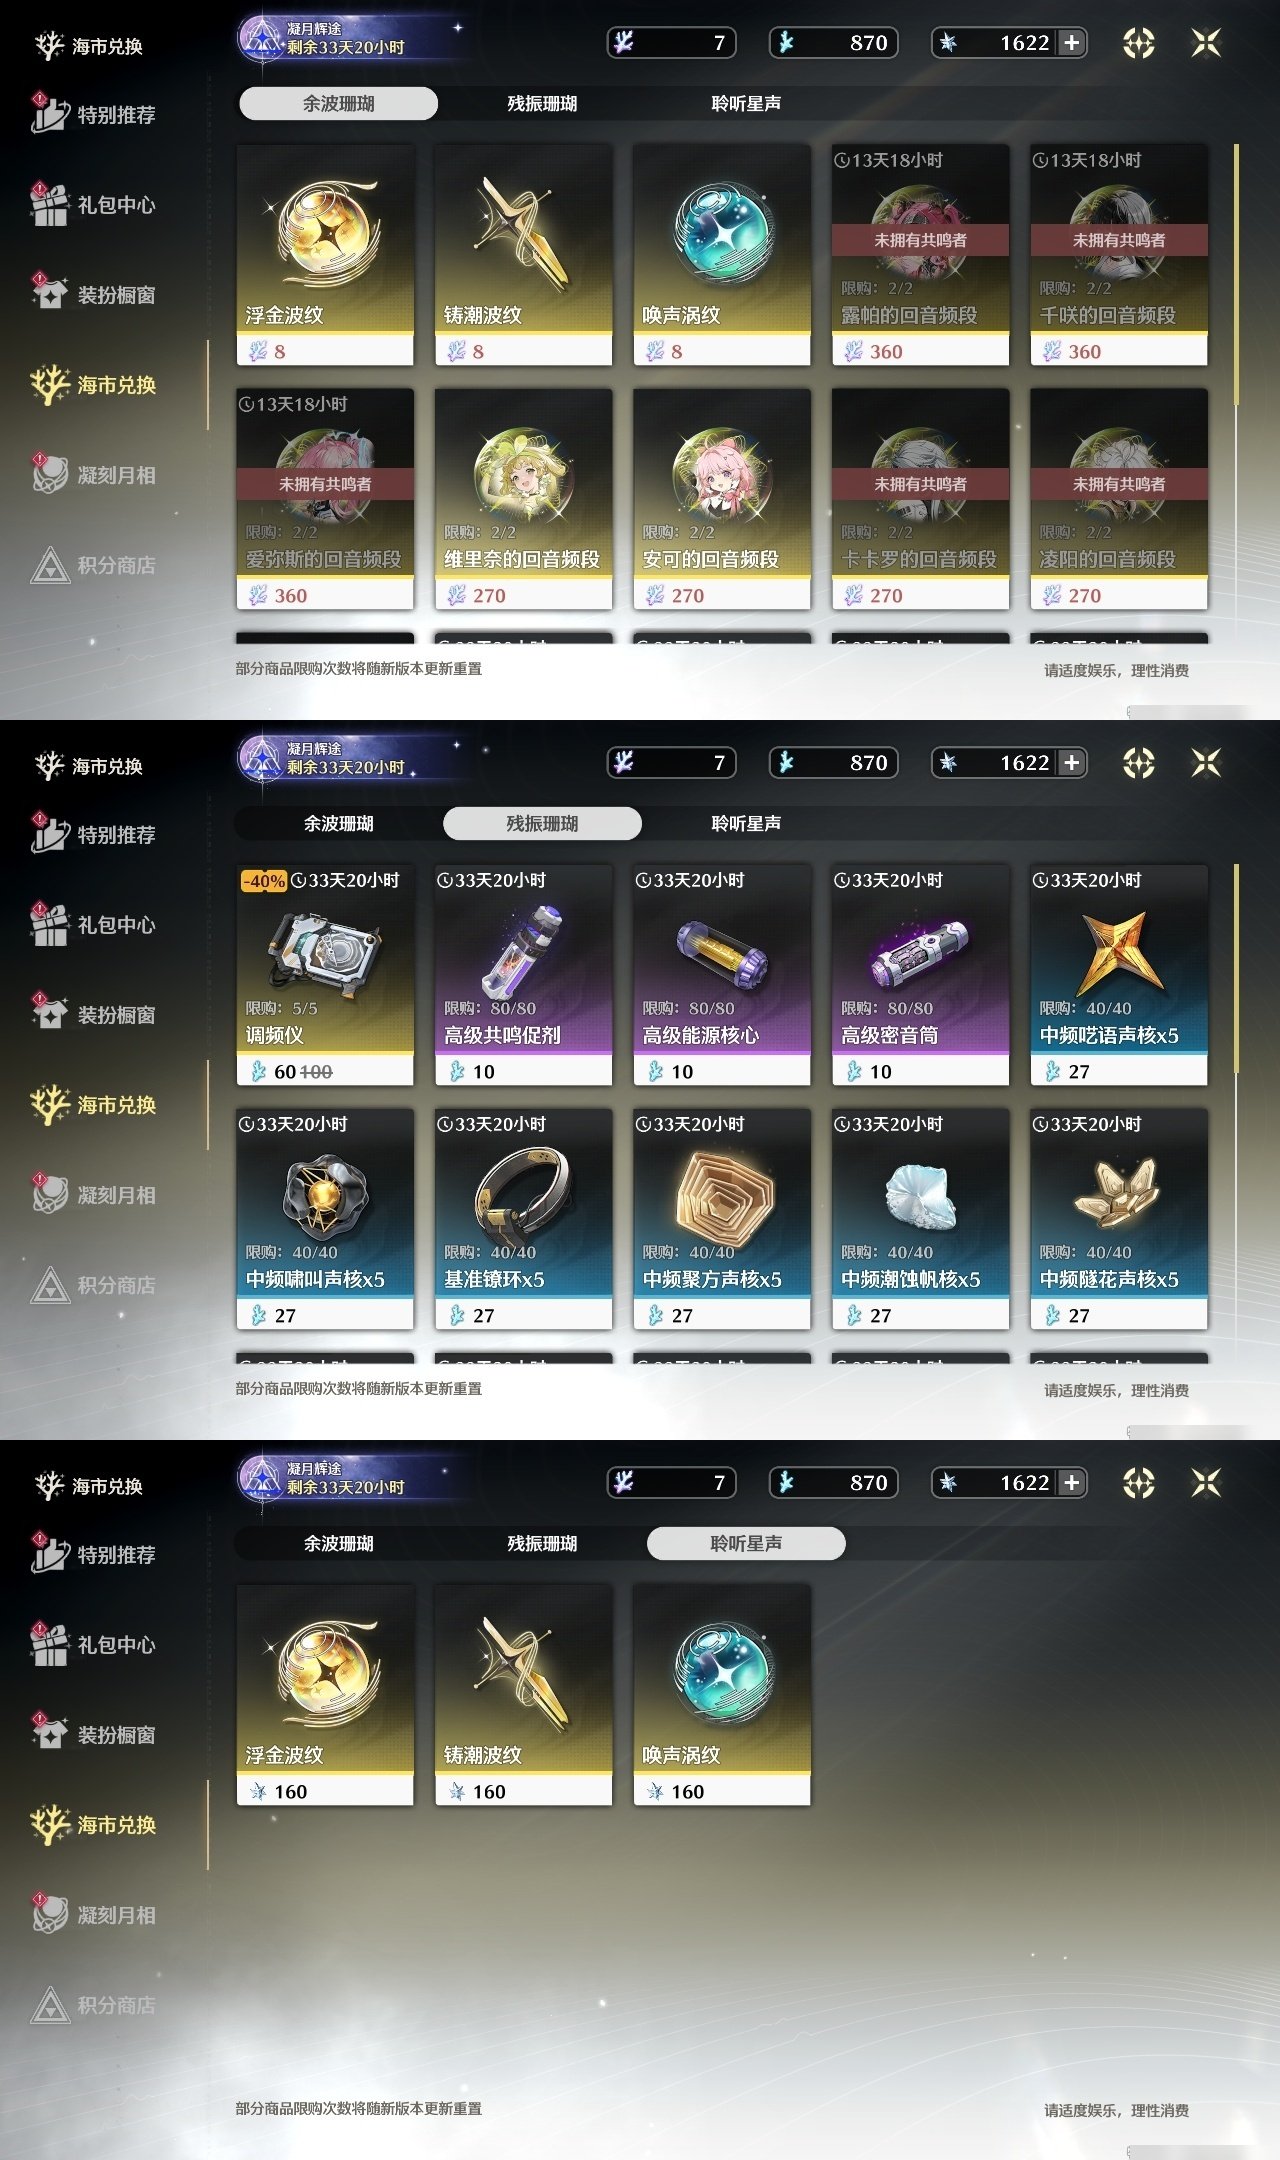The image size is (1280, 2160).
Task: Select locked 露帕的回音频段 card
Action: point(920,255)
